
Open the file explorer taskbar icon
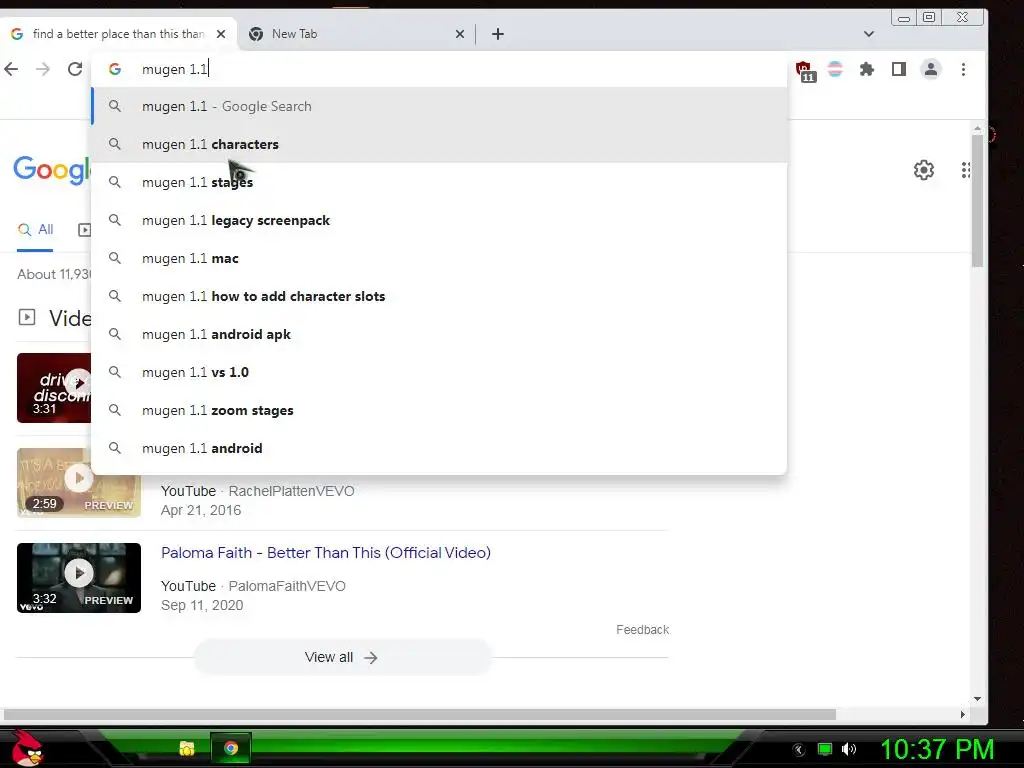pyautogui.click(x=187, y=748)
